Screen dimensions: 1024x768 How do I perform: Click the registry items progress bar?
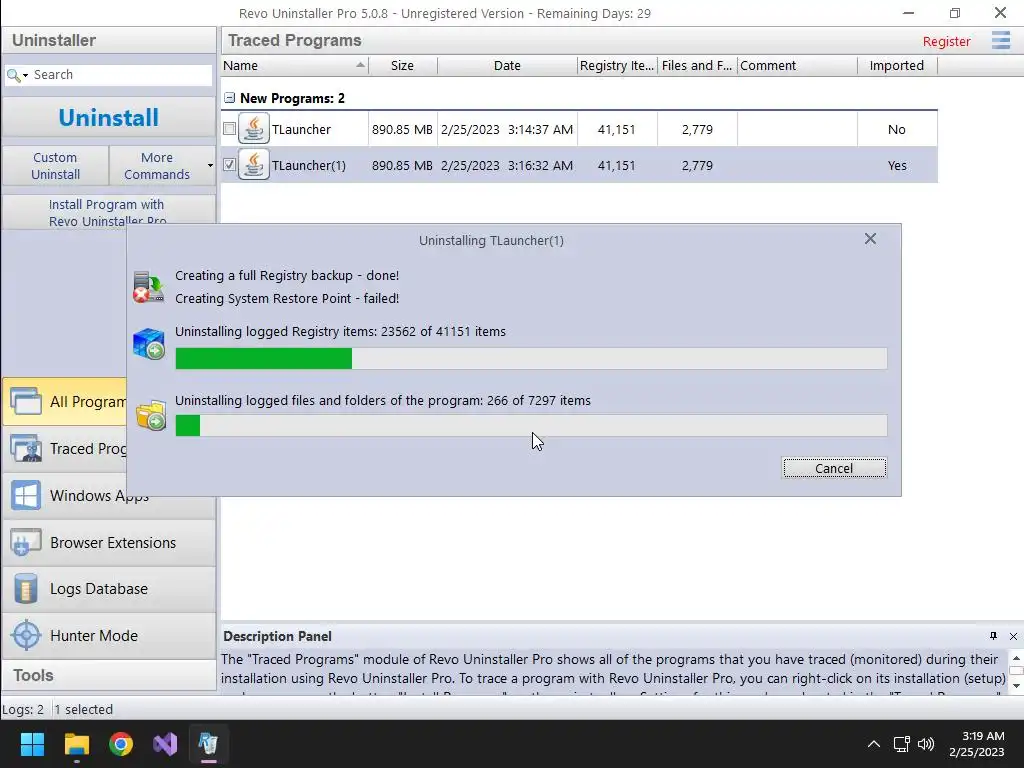point(531,359)
